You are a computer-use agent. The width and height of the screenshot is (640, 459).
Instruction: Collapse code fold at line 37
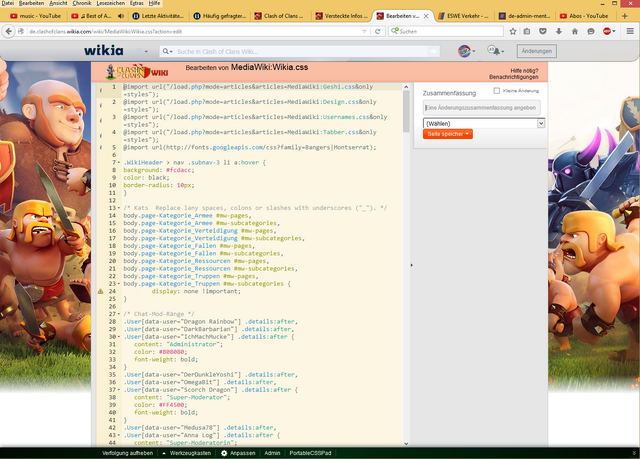[119, 390]
